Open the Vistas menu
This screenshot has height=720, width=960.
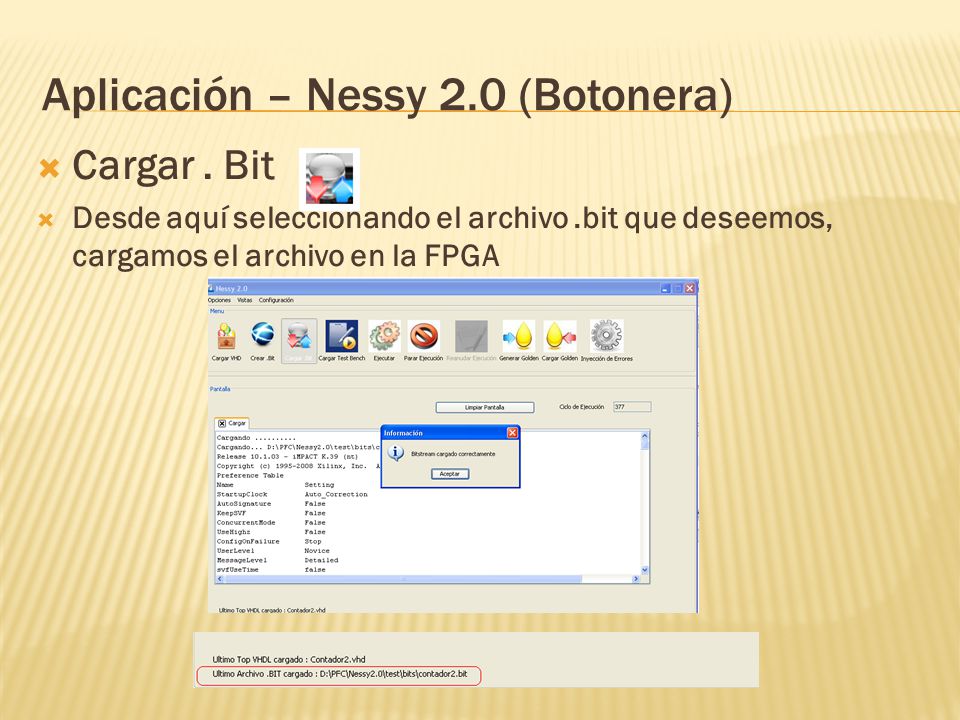[x=245, y=300]
